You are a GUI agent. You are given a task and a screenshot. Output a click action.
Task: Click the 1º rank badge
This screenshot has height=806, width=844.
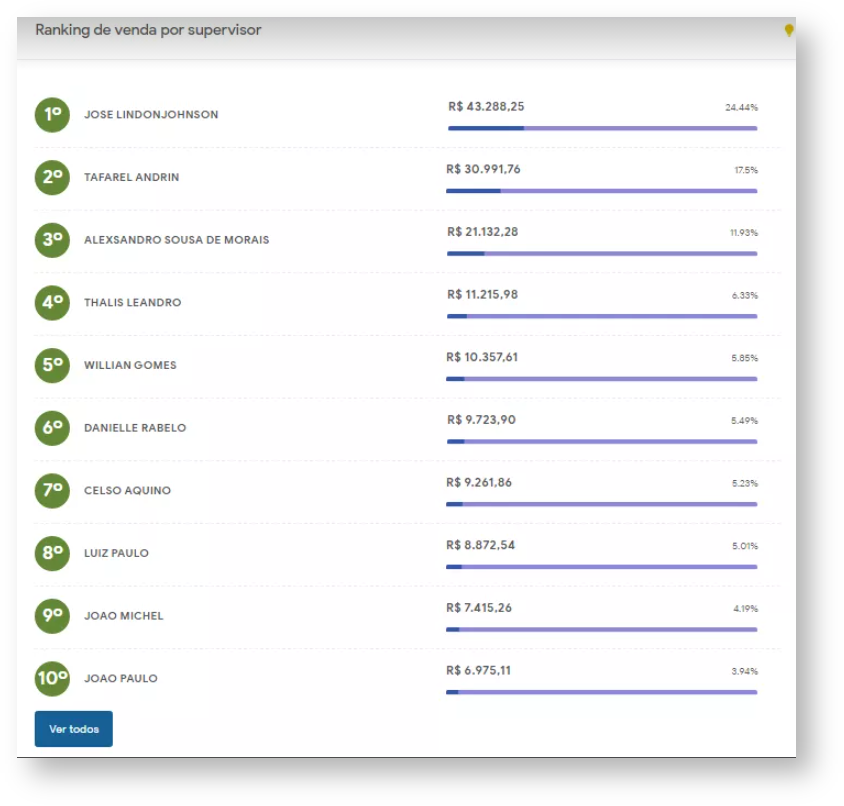pos(52,115)
